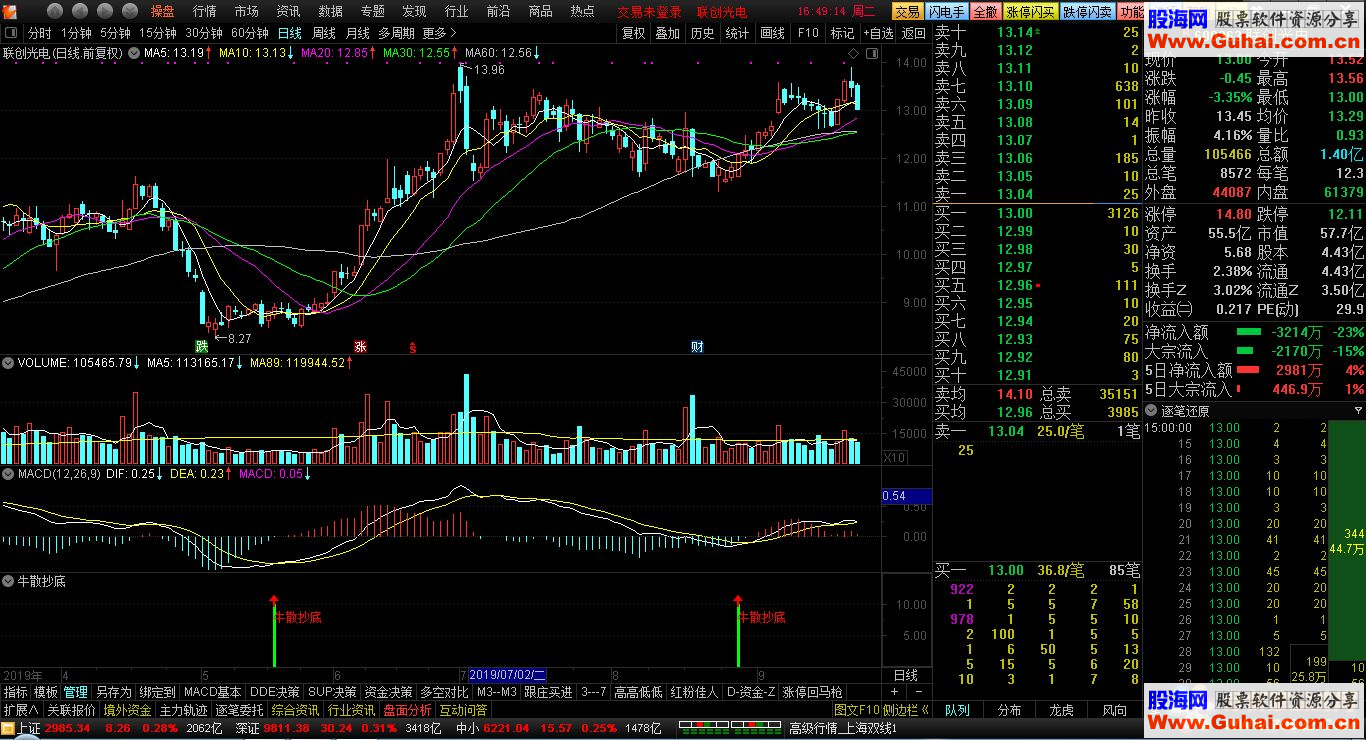Select the 30分钟 period
Viewport: 1366px width, 740px height.
pyautogui.click(x=203, y=32)
